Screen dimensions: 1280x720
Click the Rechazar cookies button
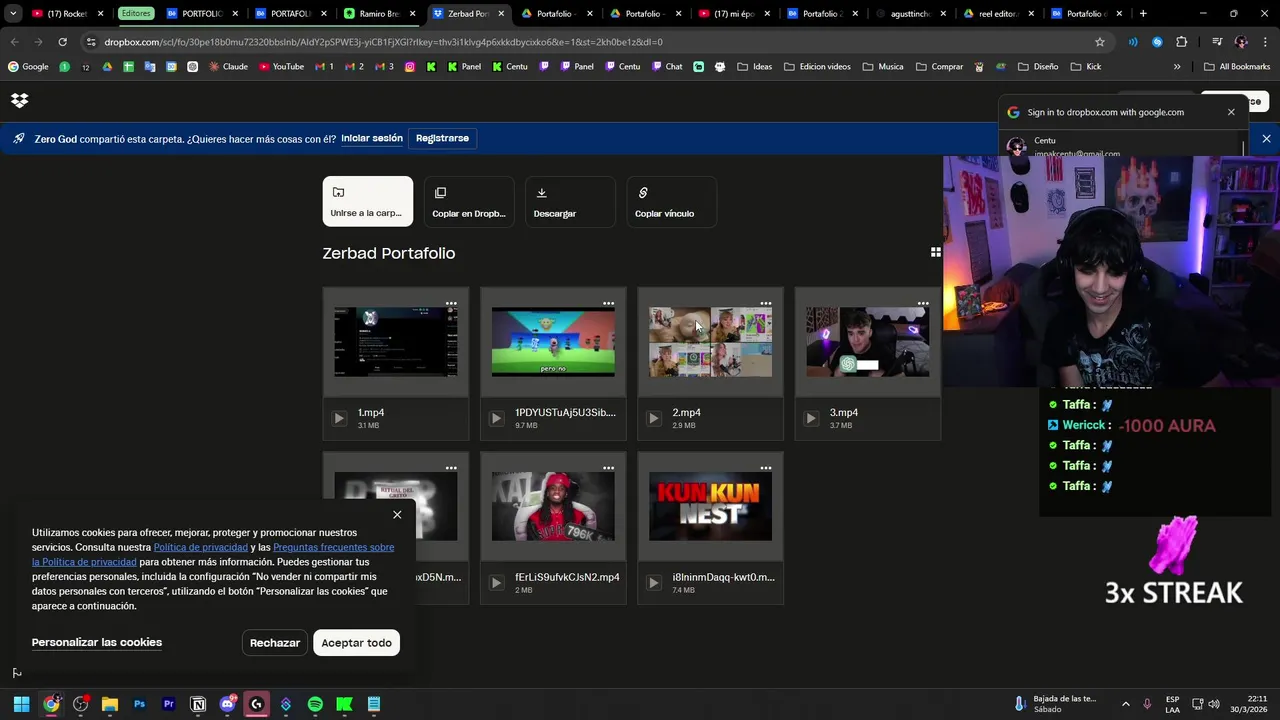point(275,643)
